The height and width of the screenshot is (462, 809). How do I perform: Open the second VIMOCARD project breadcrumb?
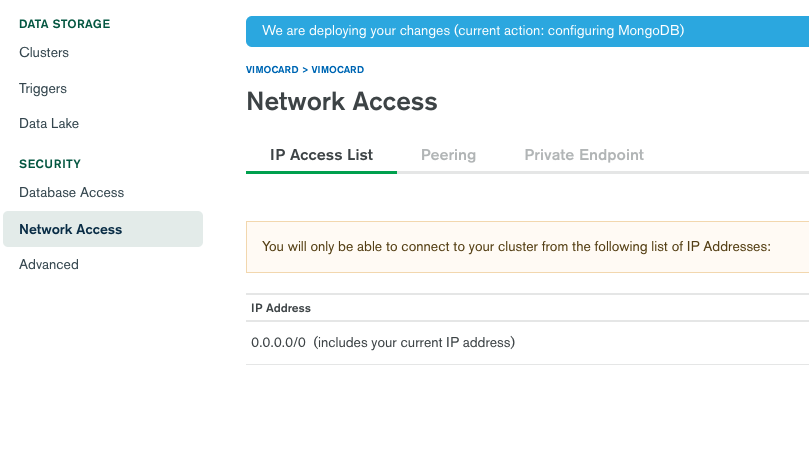click(338, 70)
